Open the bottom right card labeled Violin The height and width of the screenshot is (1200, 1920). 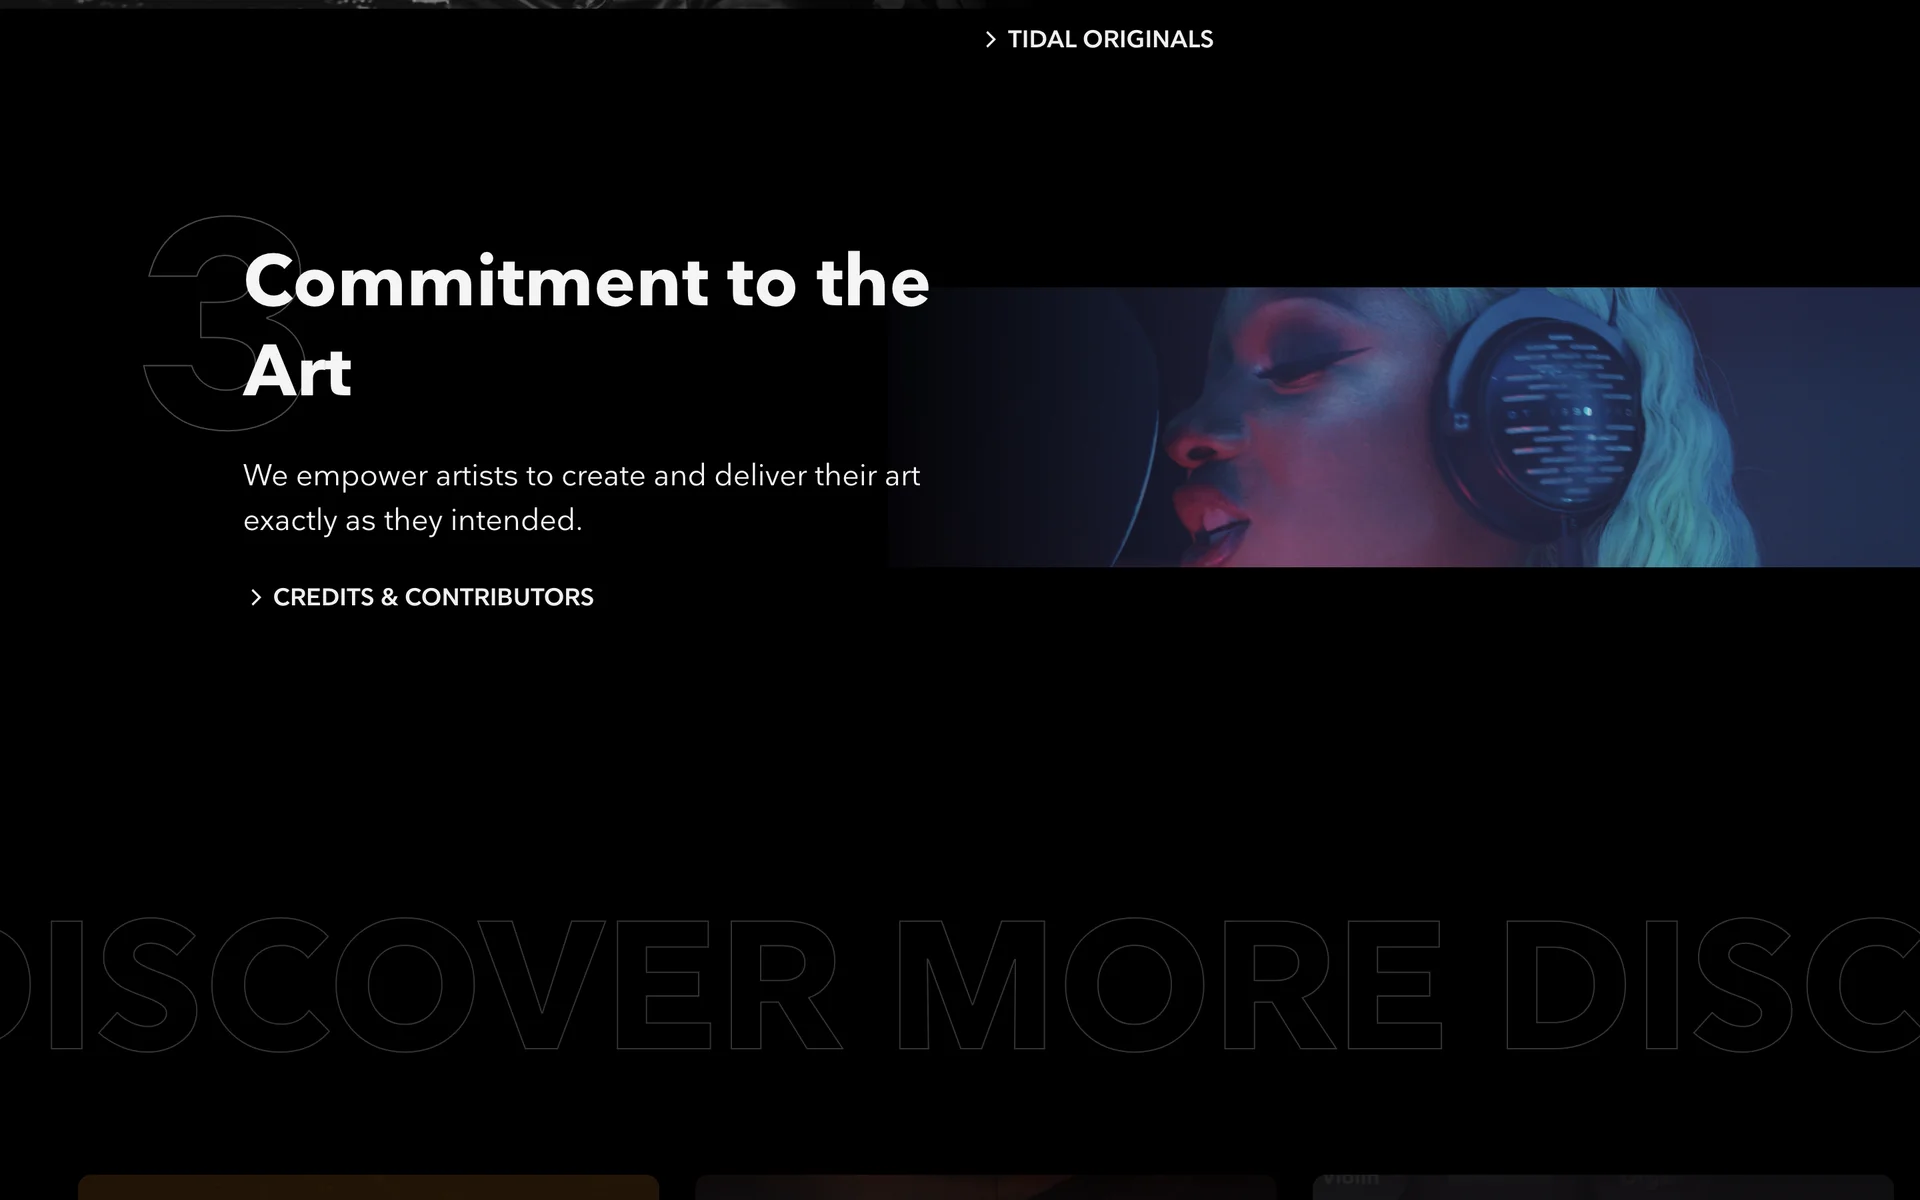(1602, 1188)
